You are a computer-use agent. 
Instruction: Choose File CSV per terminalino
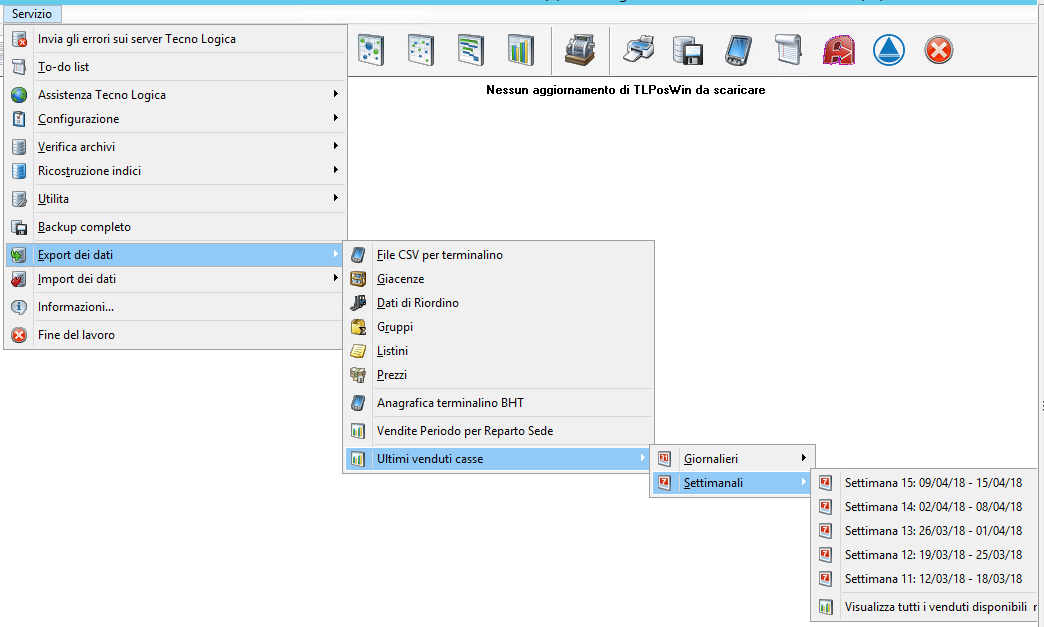click(439, 255)
